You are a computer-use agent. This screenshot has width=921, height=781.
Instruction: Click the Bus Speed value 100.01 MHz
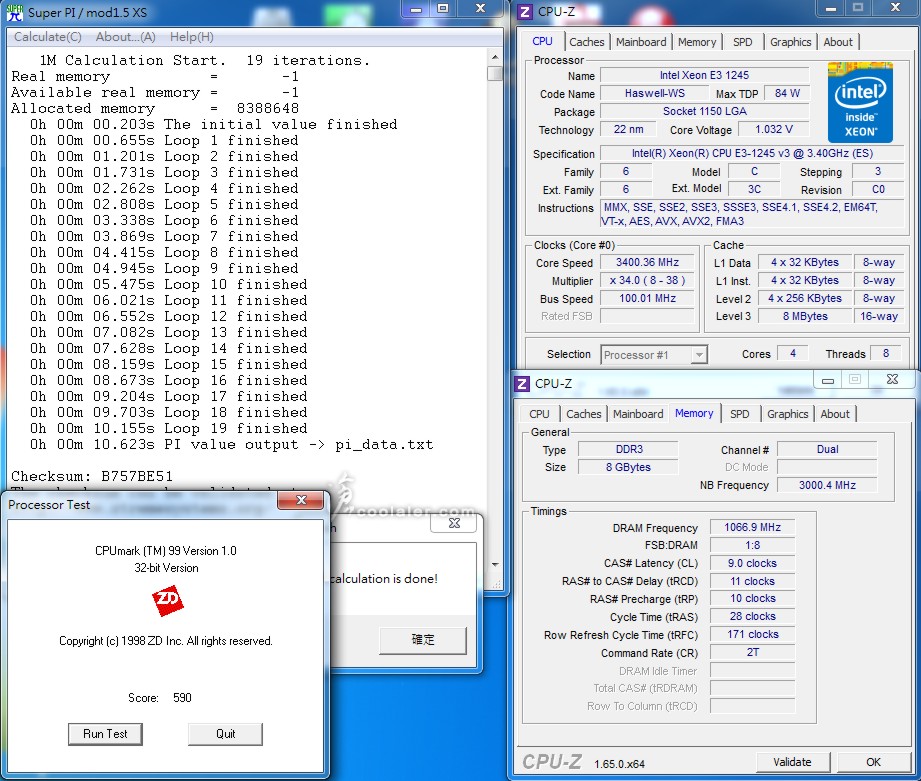(x=647, y=298)
